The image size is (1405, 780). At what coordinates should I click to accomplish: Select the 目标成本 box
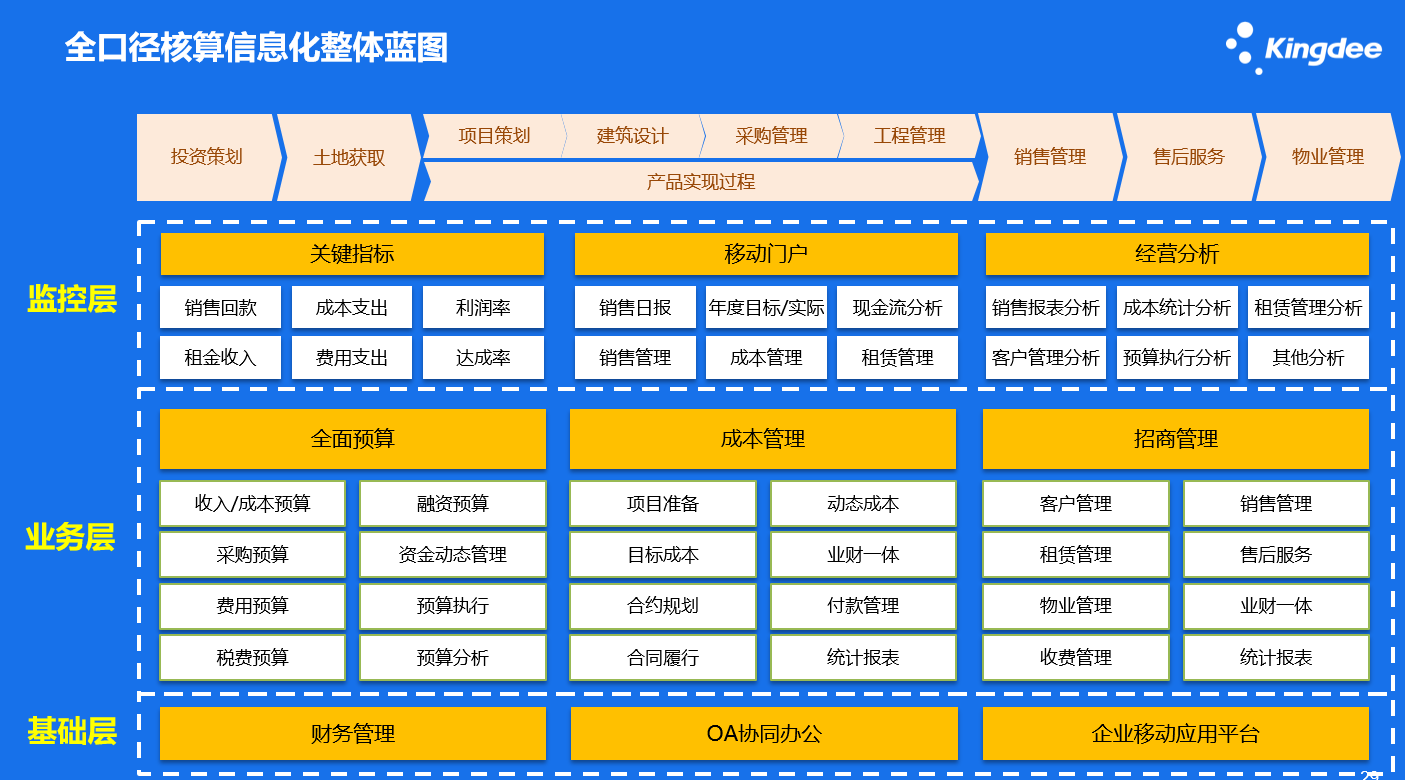pos(662,554)
